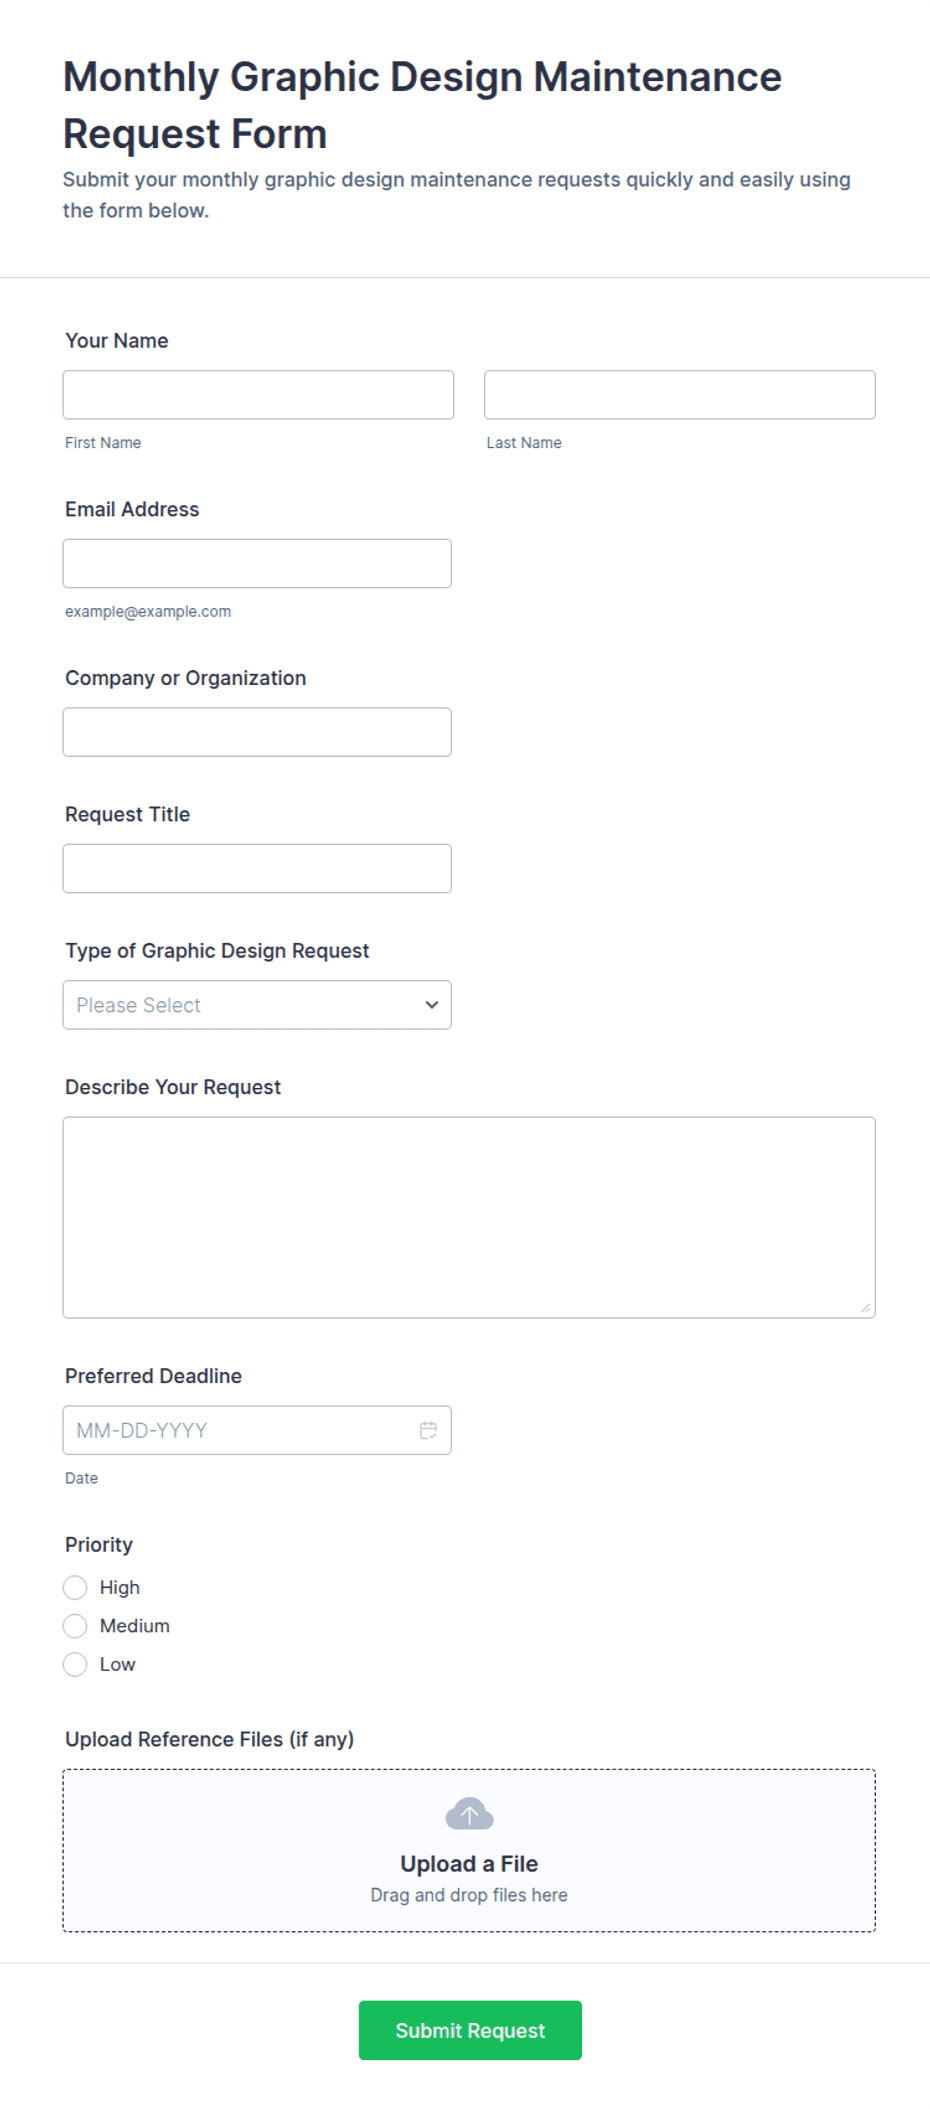Click the dropdown chevron in request type
Image resolution: width=930 pixels, height=2109 pixels.
432,1005
